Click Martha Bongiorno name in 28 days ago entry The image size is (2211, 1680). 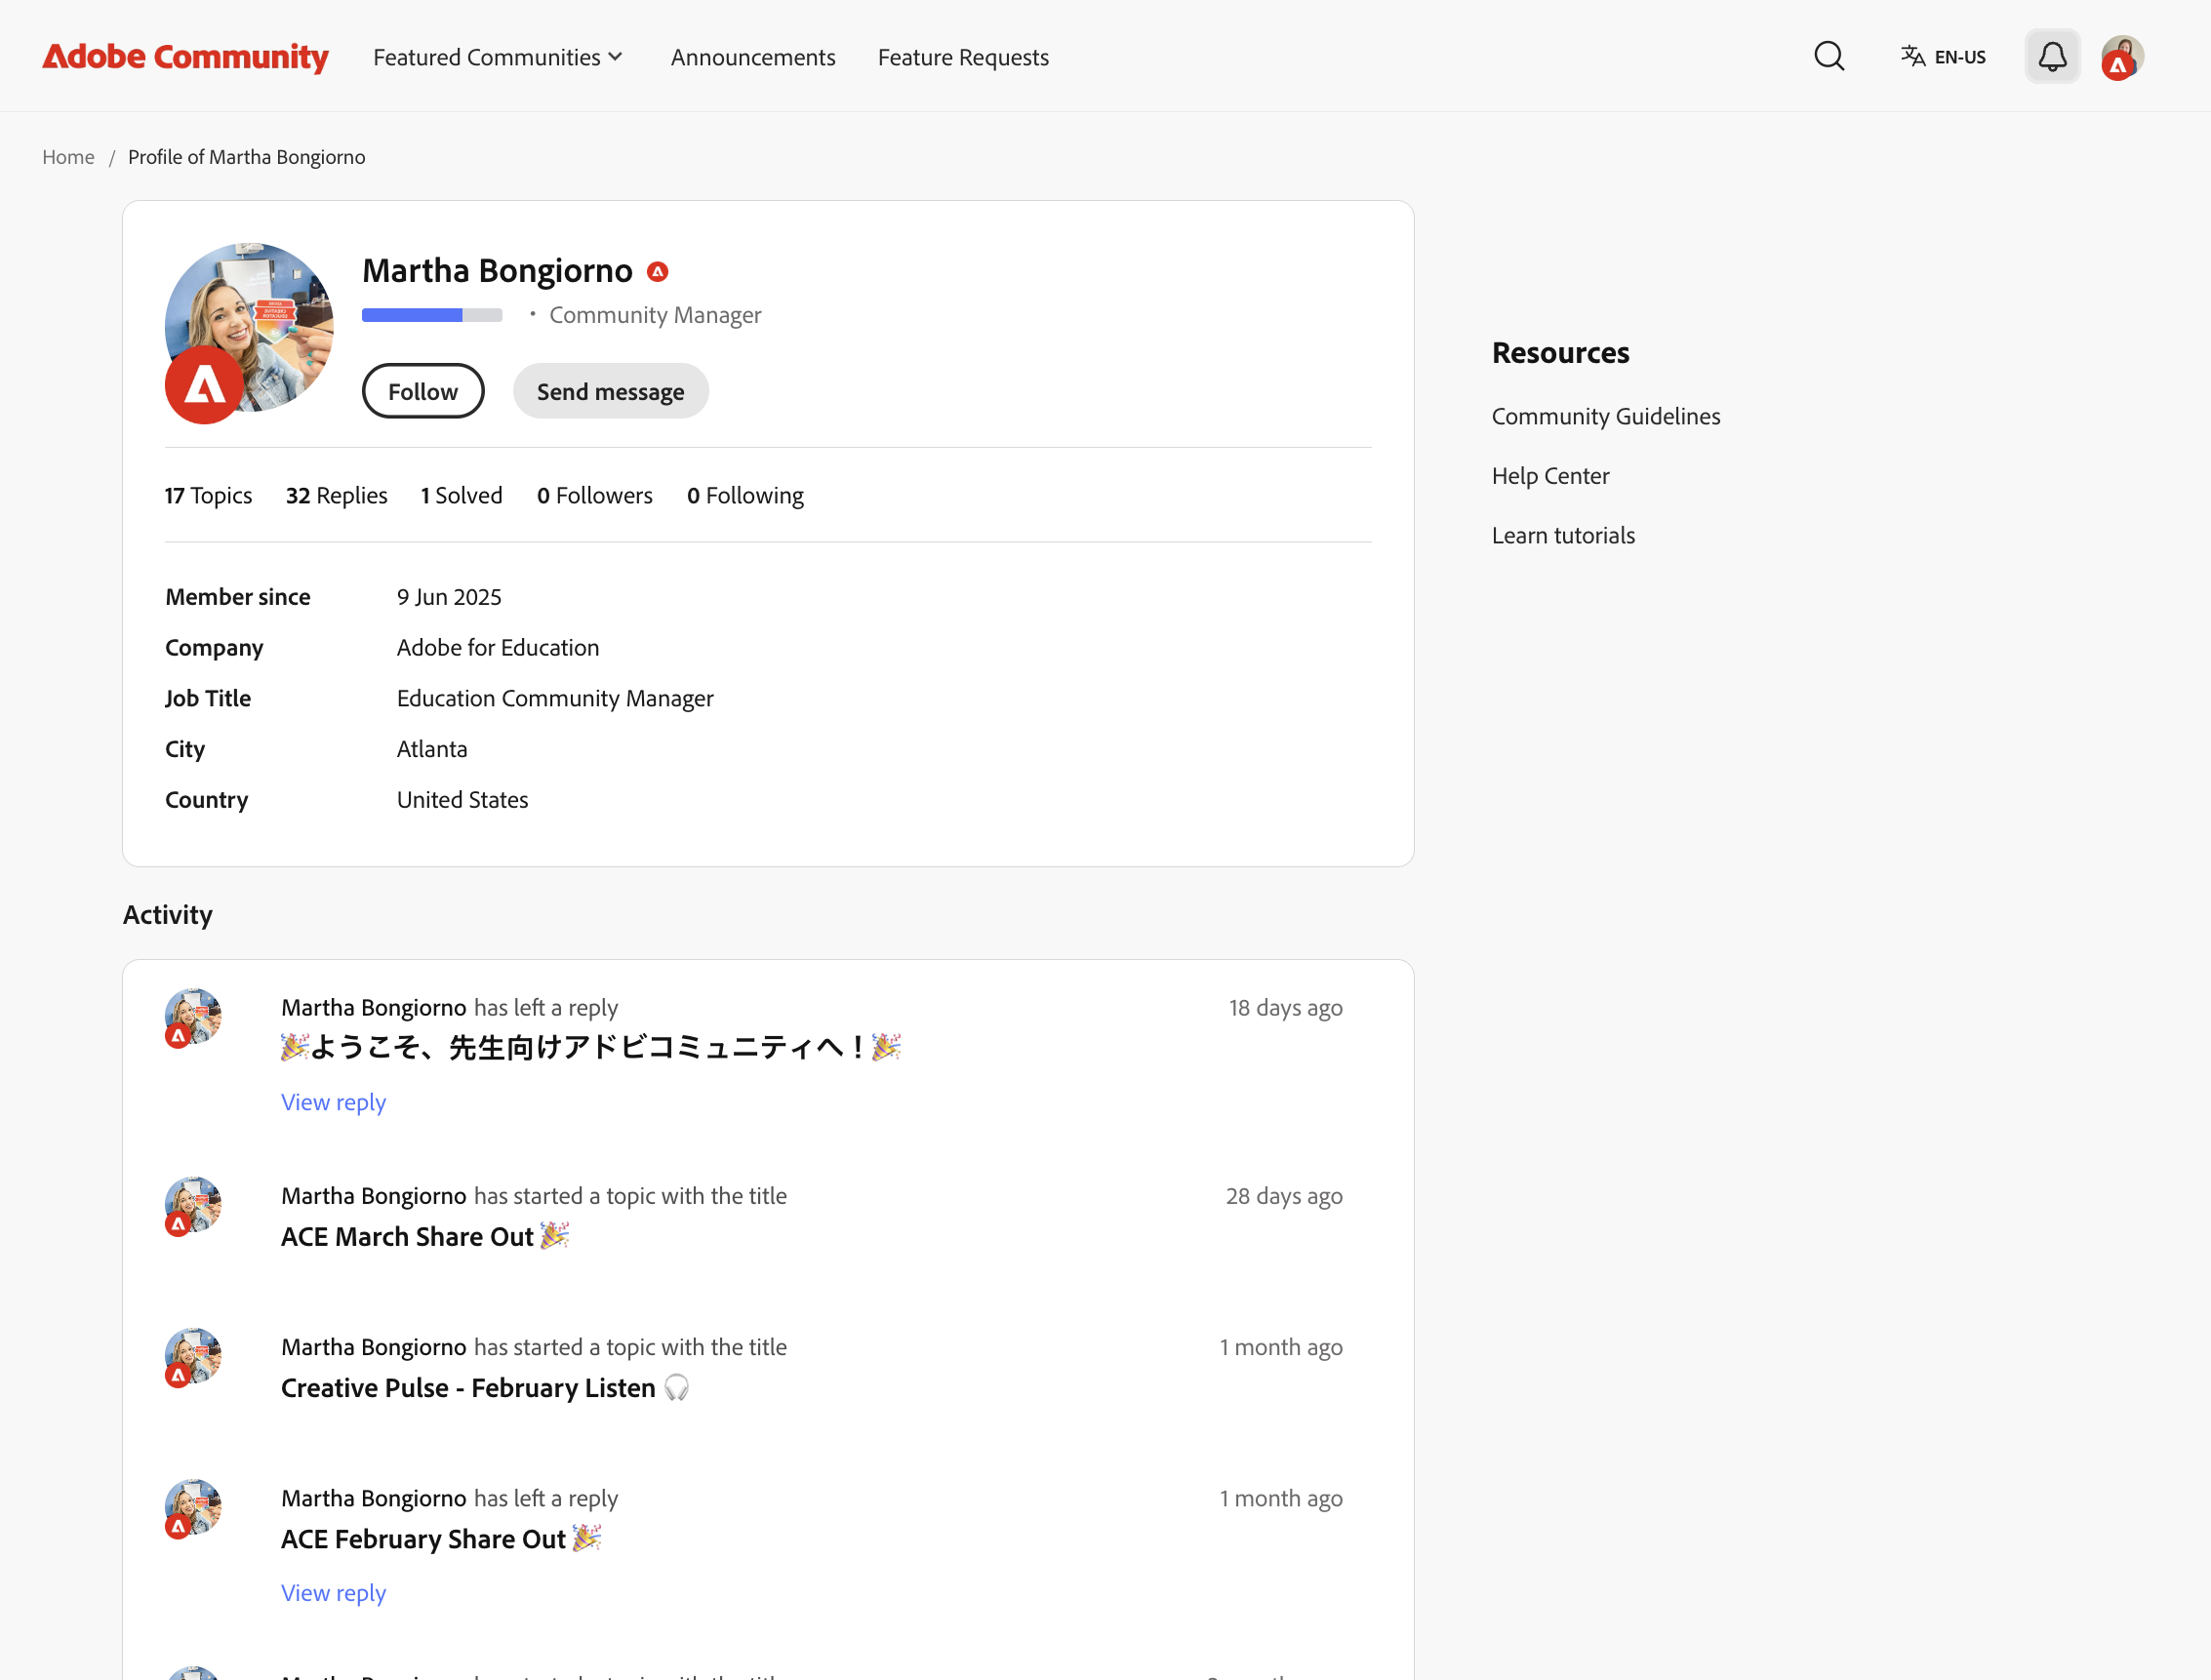[373, 1196]
